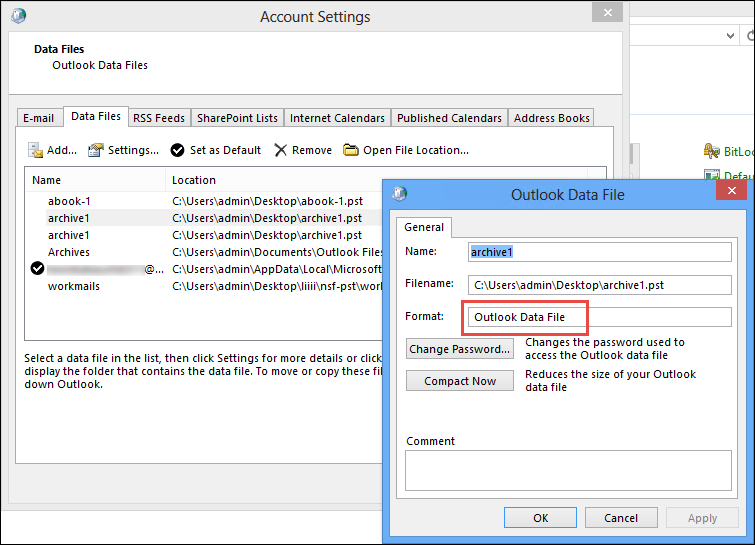This screenshot has height=545, width=755.
Task: Click the BitLocker icon in background window
Action: click(712, 151)
